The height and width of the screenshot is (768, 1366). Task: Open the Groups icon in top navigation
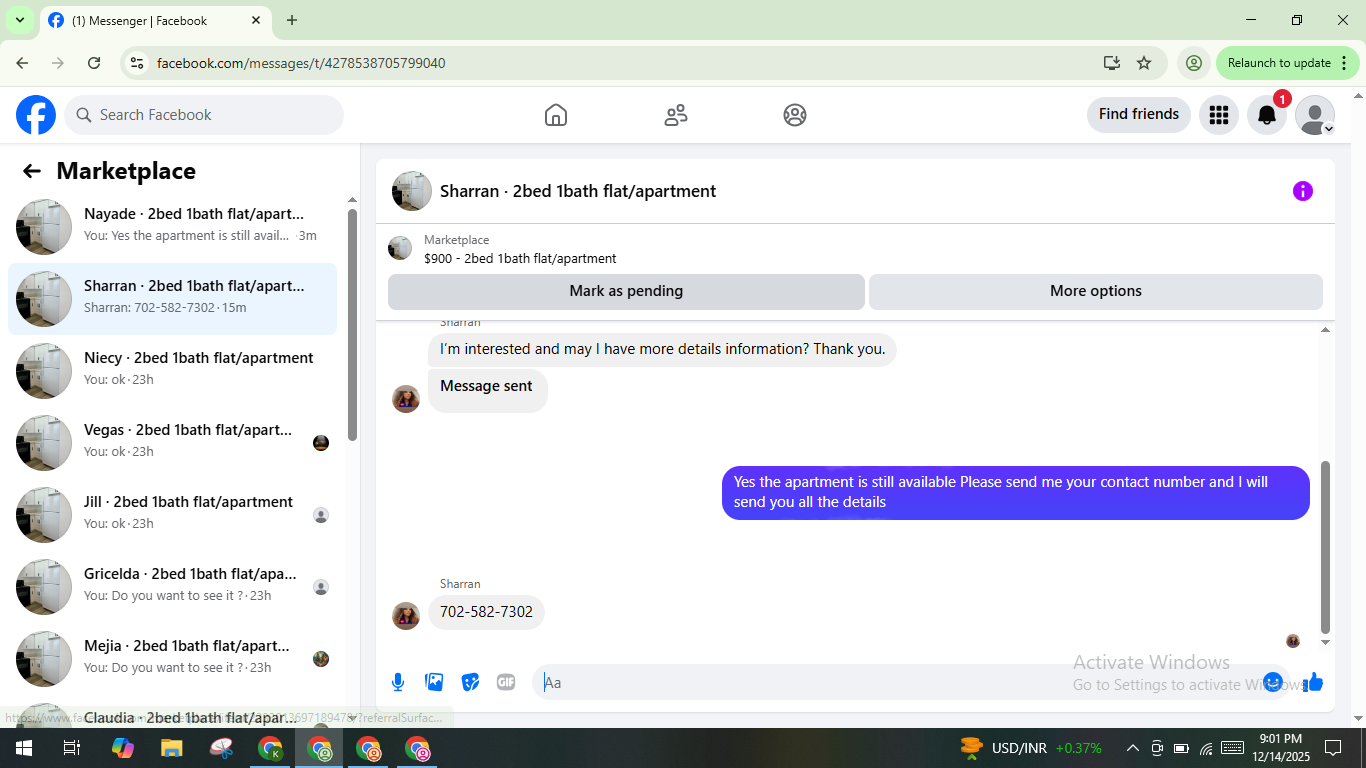(x=795, y=115)
